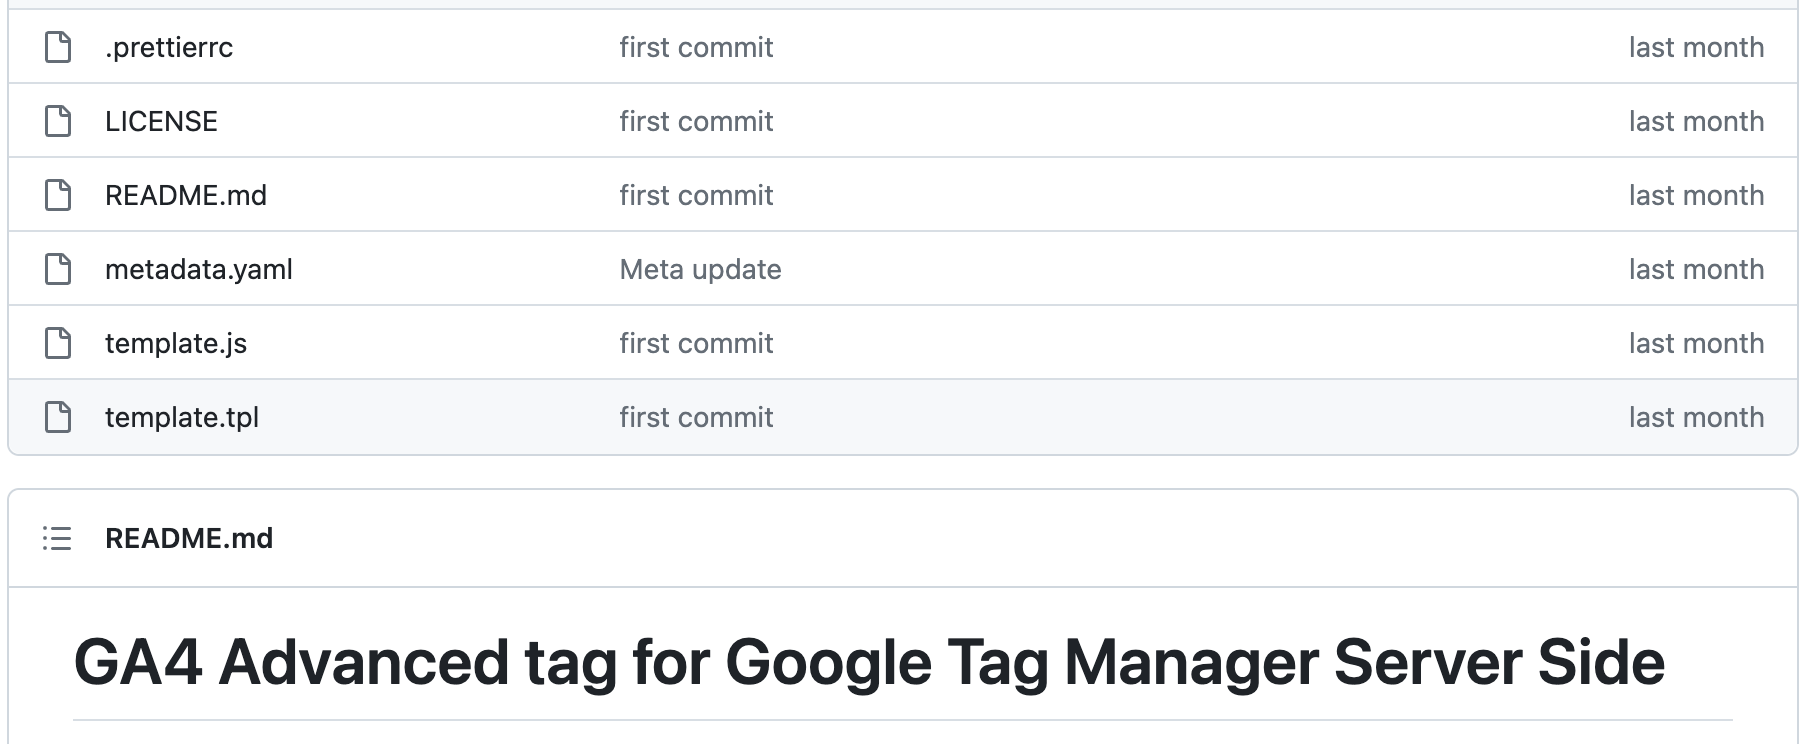Click the file icon beside metadata.yaml
1810x744 pixels.
pyautogui.click(x=58, y=269)
